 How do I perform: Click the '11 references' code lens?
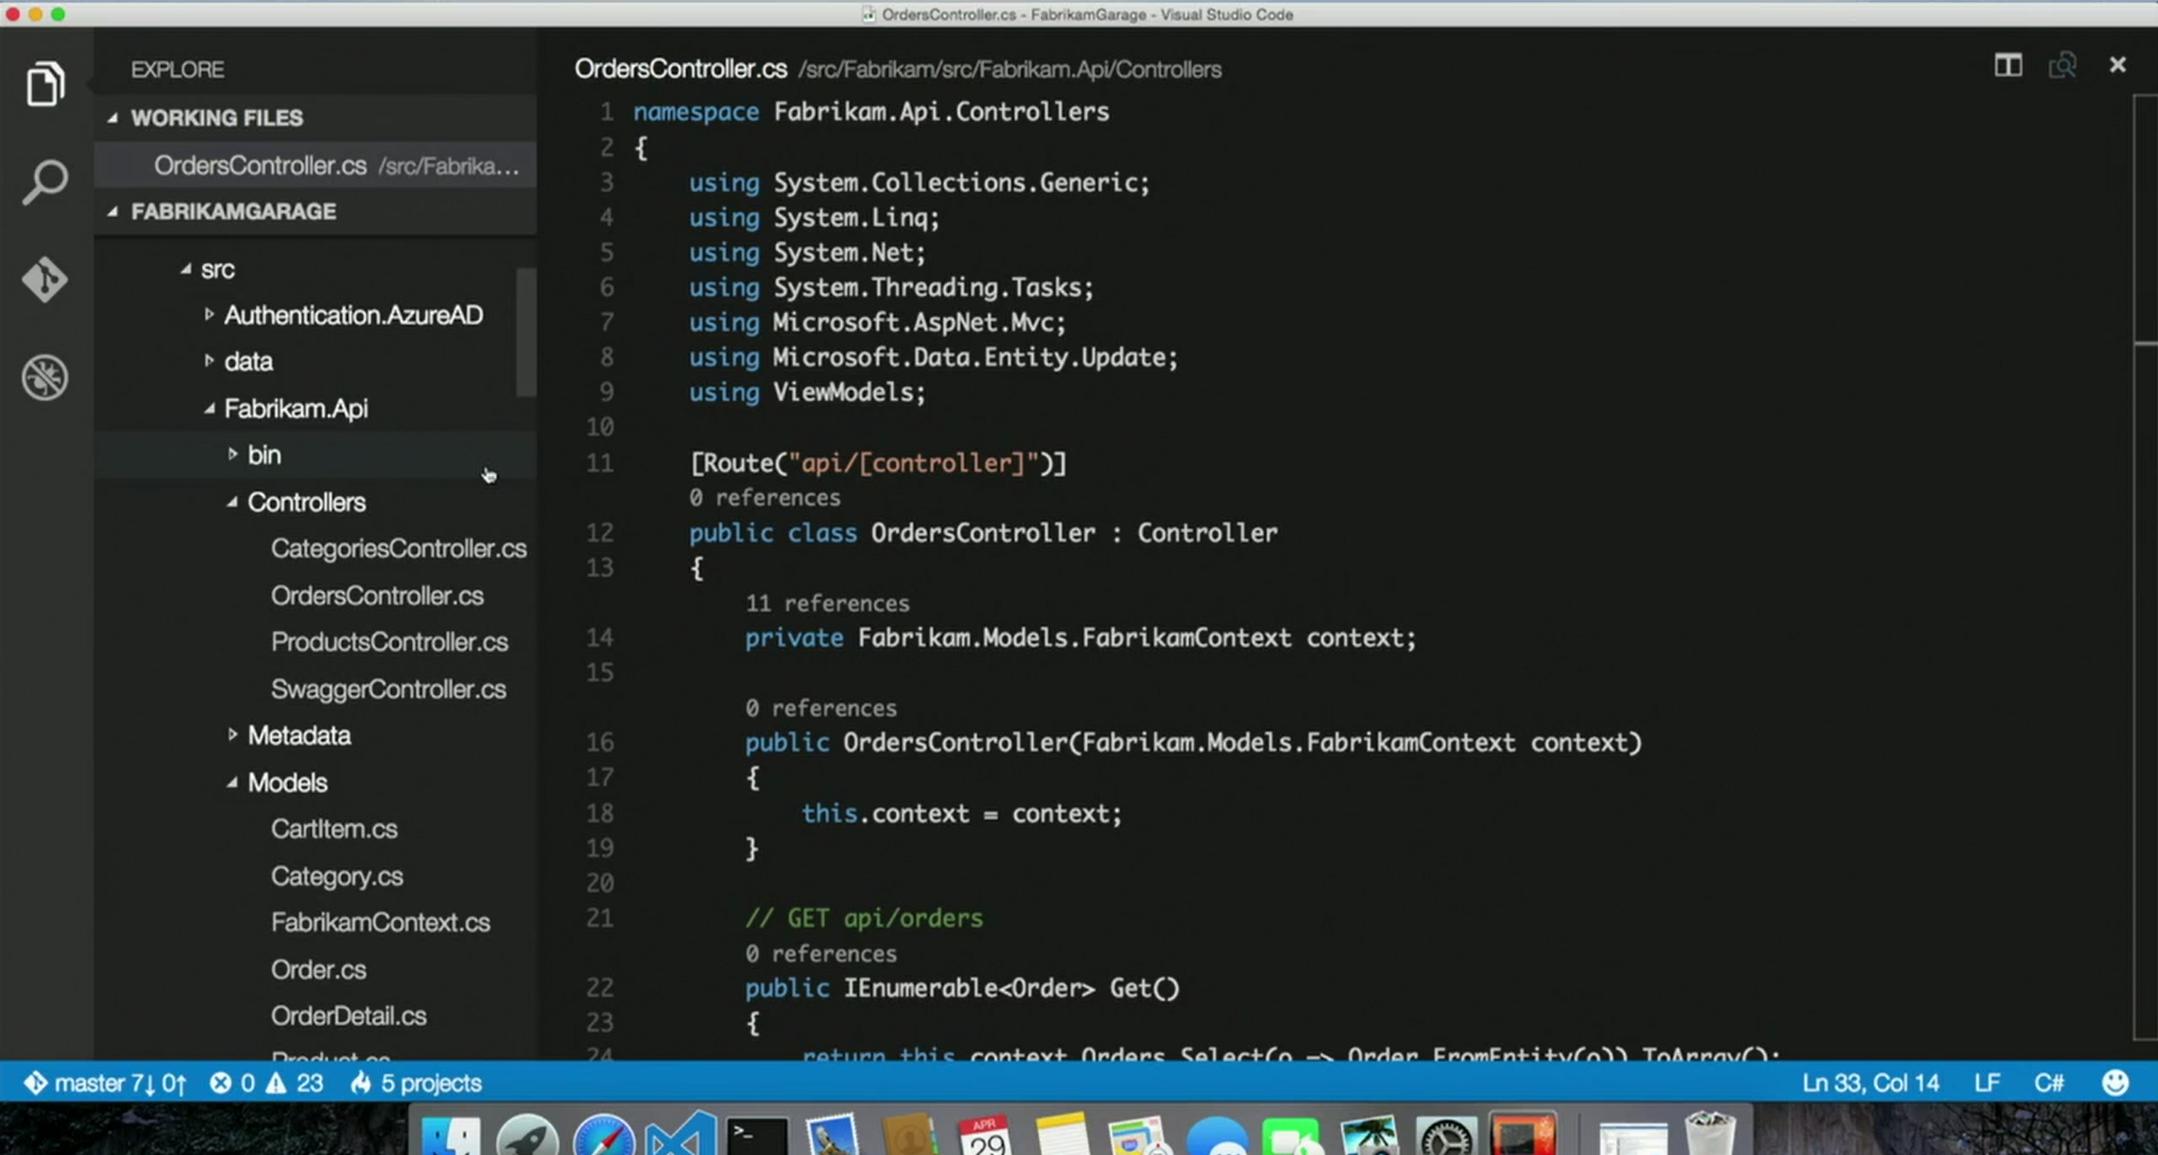(x=827, y=603)
